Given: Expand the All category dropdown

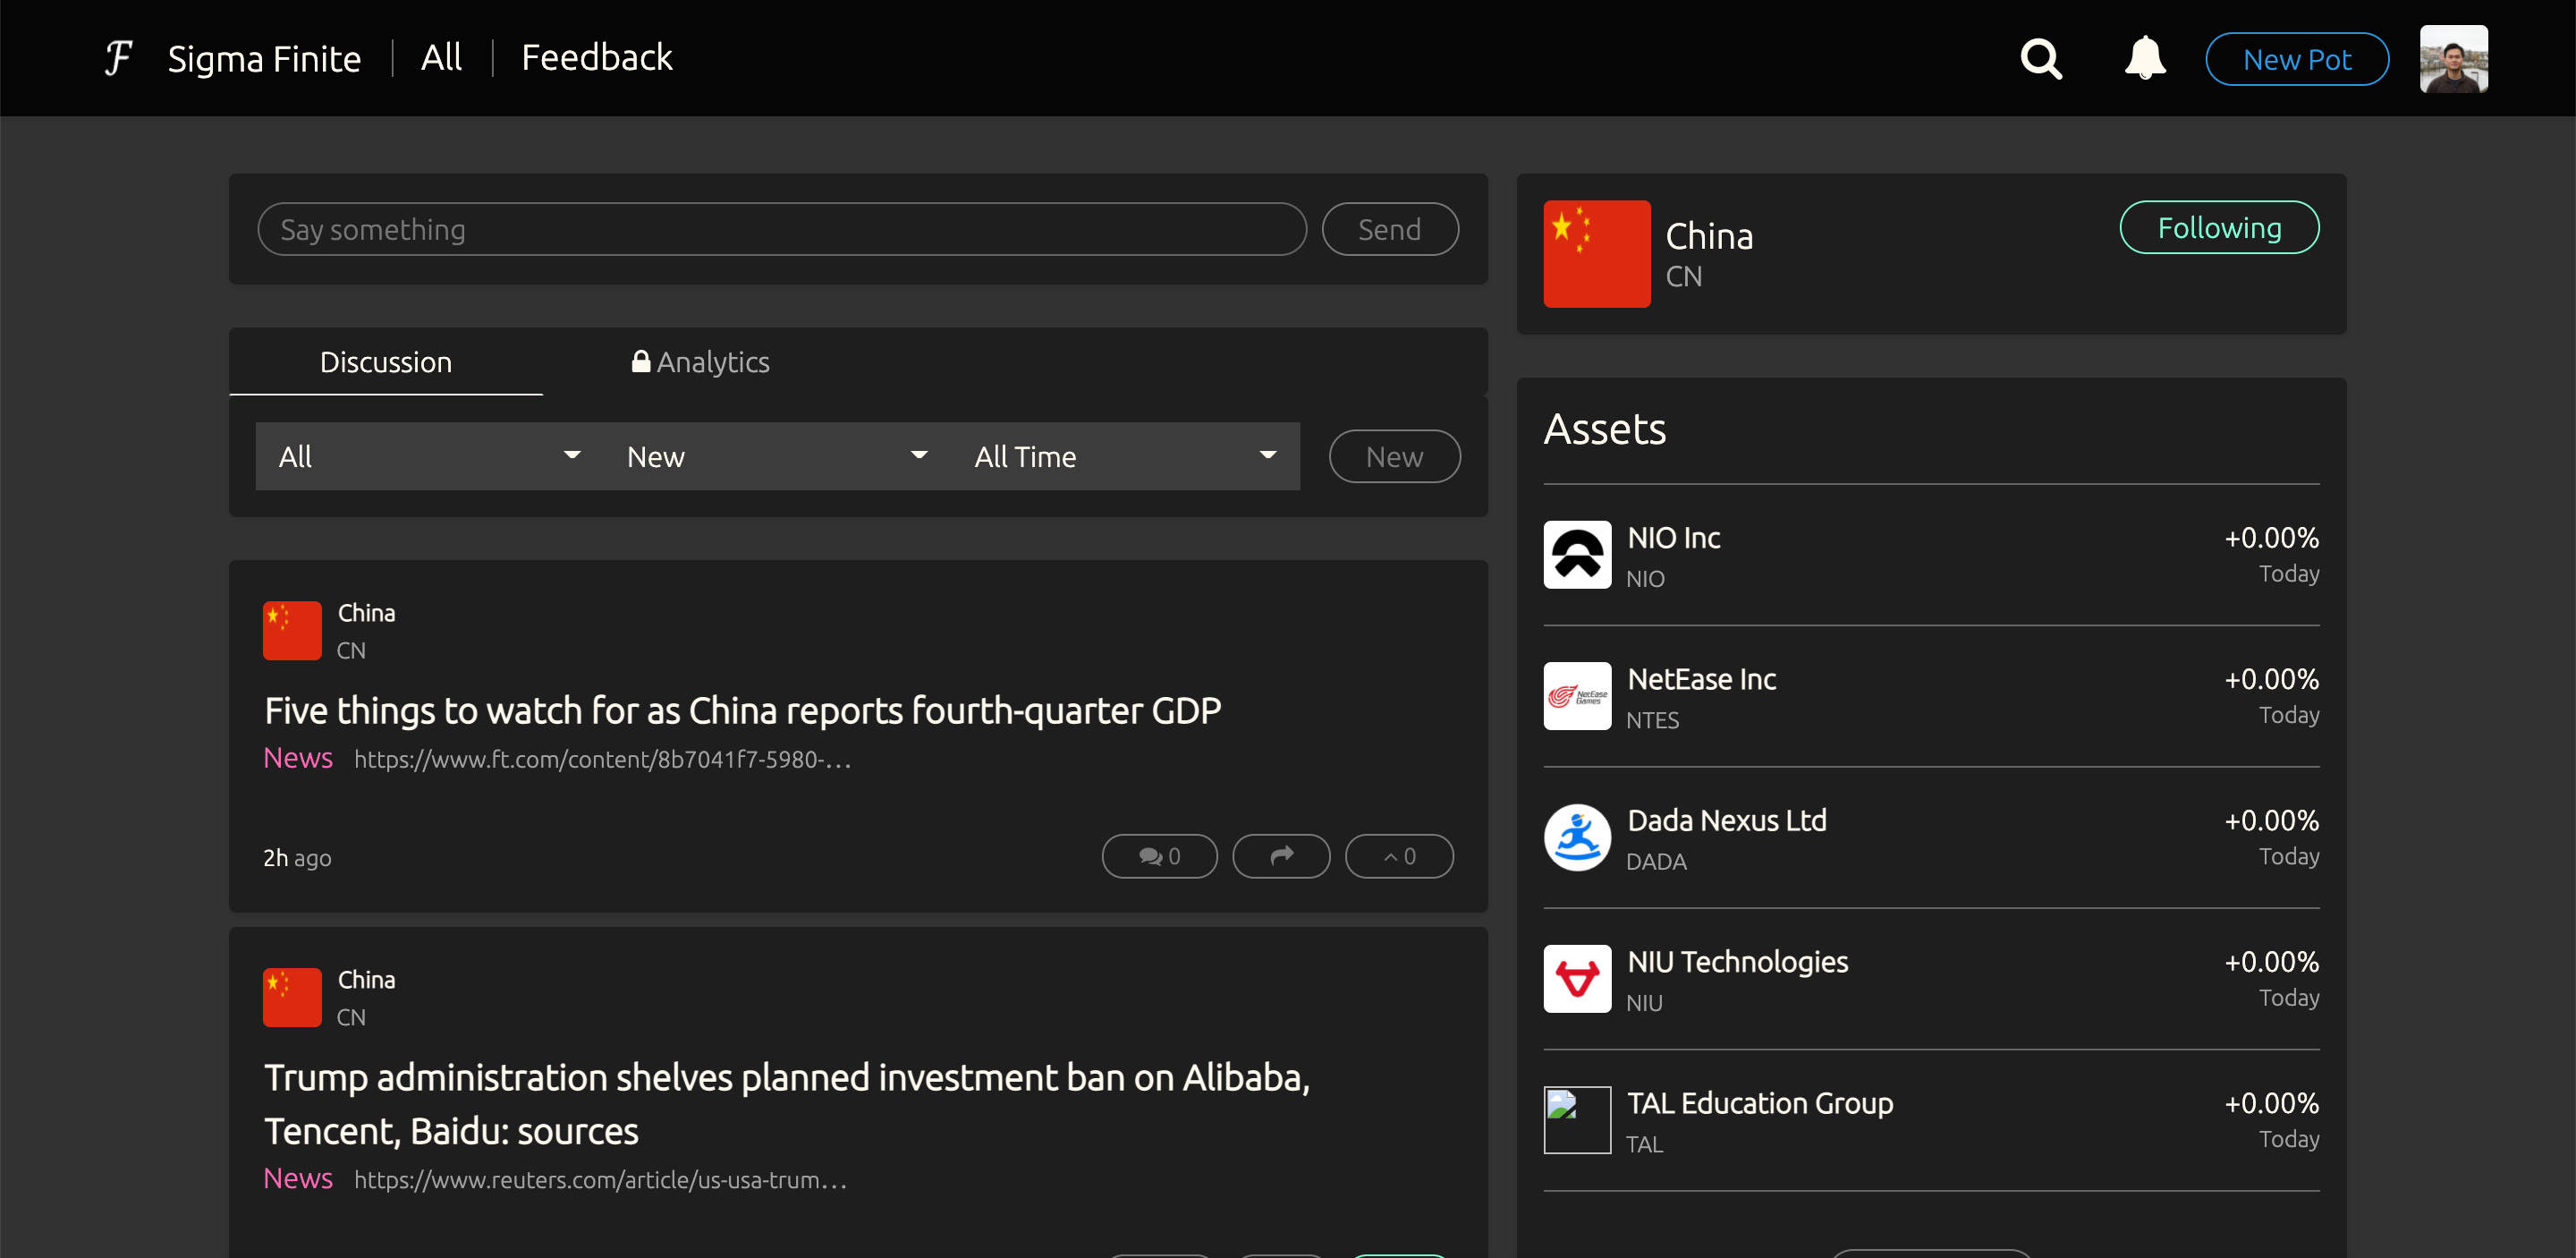Looking at the screenshot, I should tap(429, 456).
